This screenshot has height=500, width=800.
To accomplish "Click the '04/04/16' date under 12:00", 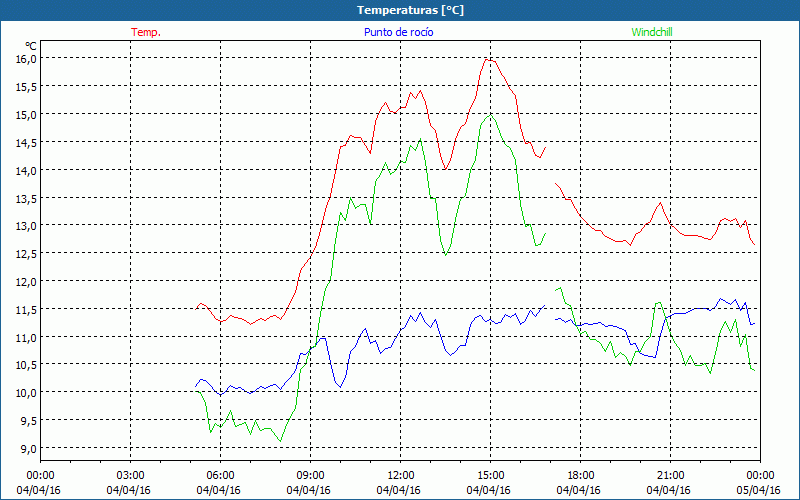I will (399, 490).
